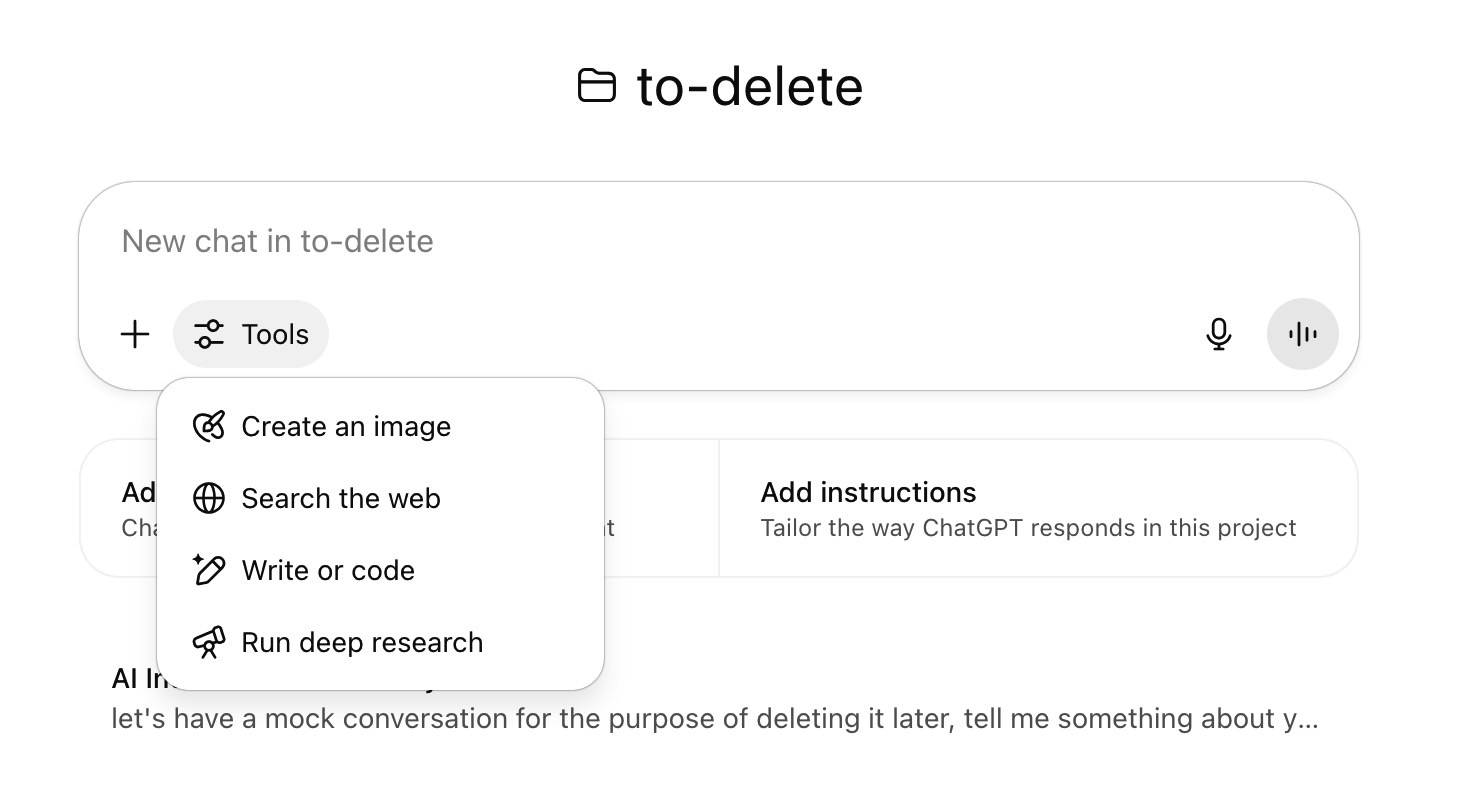Click the to-delete project title
Screen dimensions: 1458x802
point(750,86)
